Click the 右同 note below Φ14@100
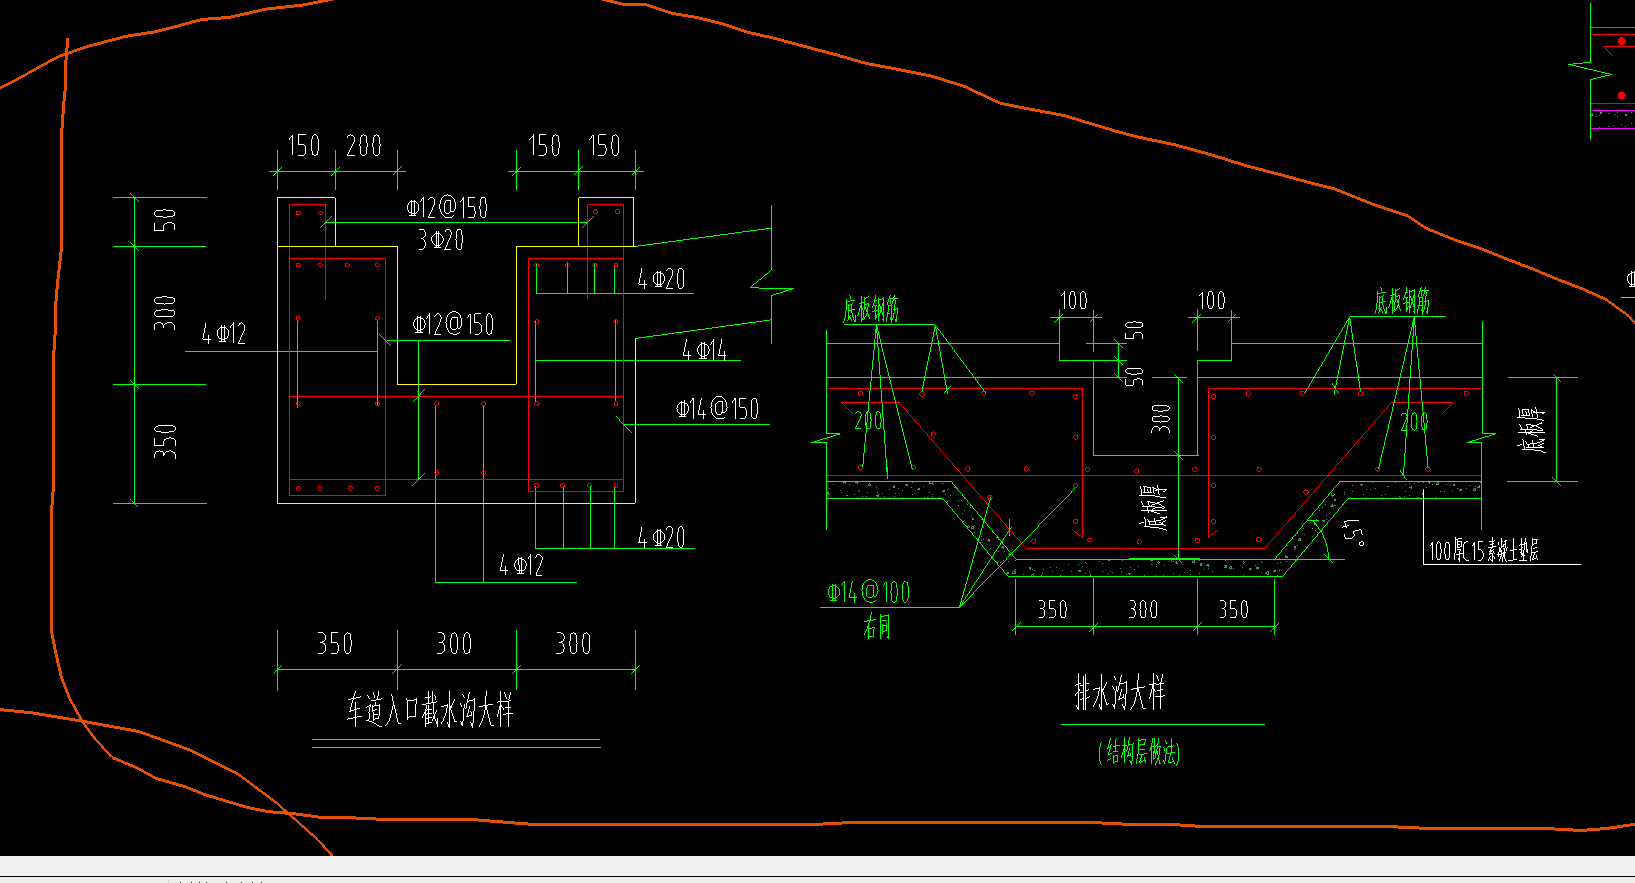This screenshot has height=883, width=1635. pos(877,628)
